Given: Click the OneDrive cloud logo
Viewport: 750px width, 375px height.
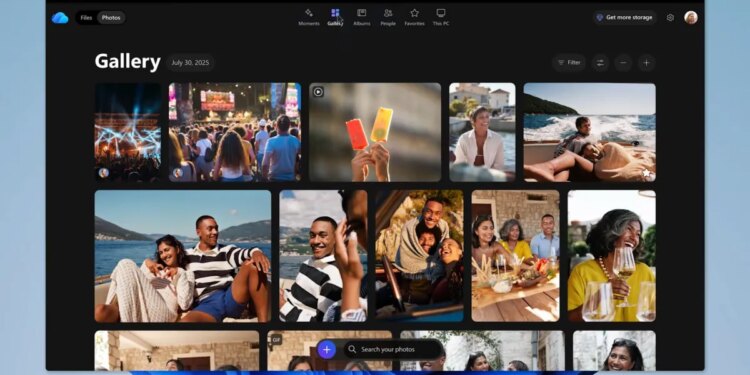Looking at the screenshot, I should coord(60,18).
